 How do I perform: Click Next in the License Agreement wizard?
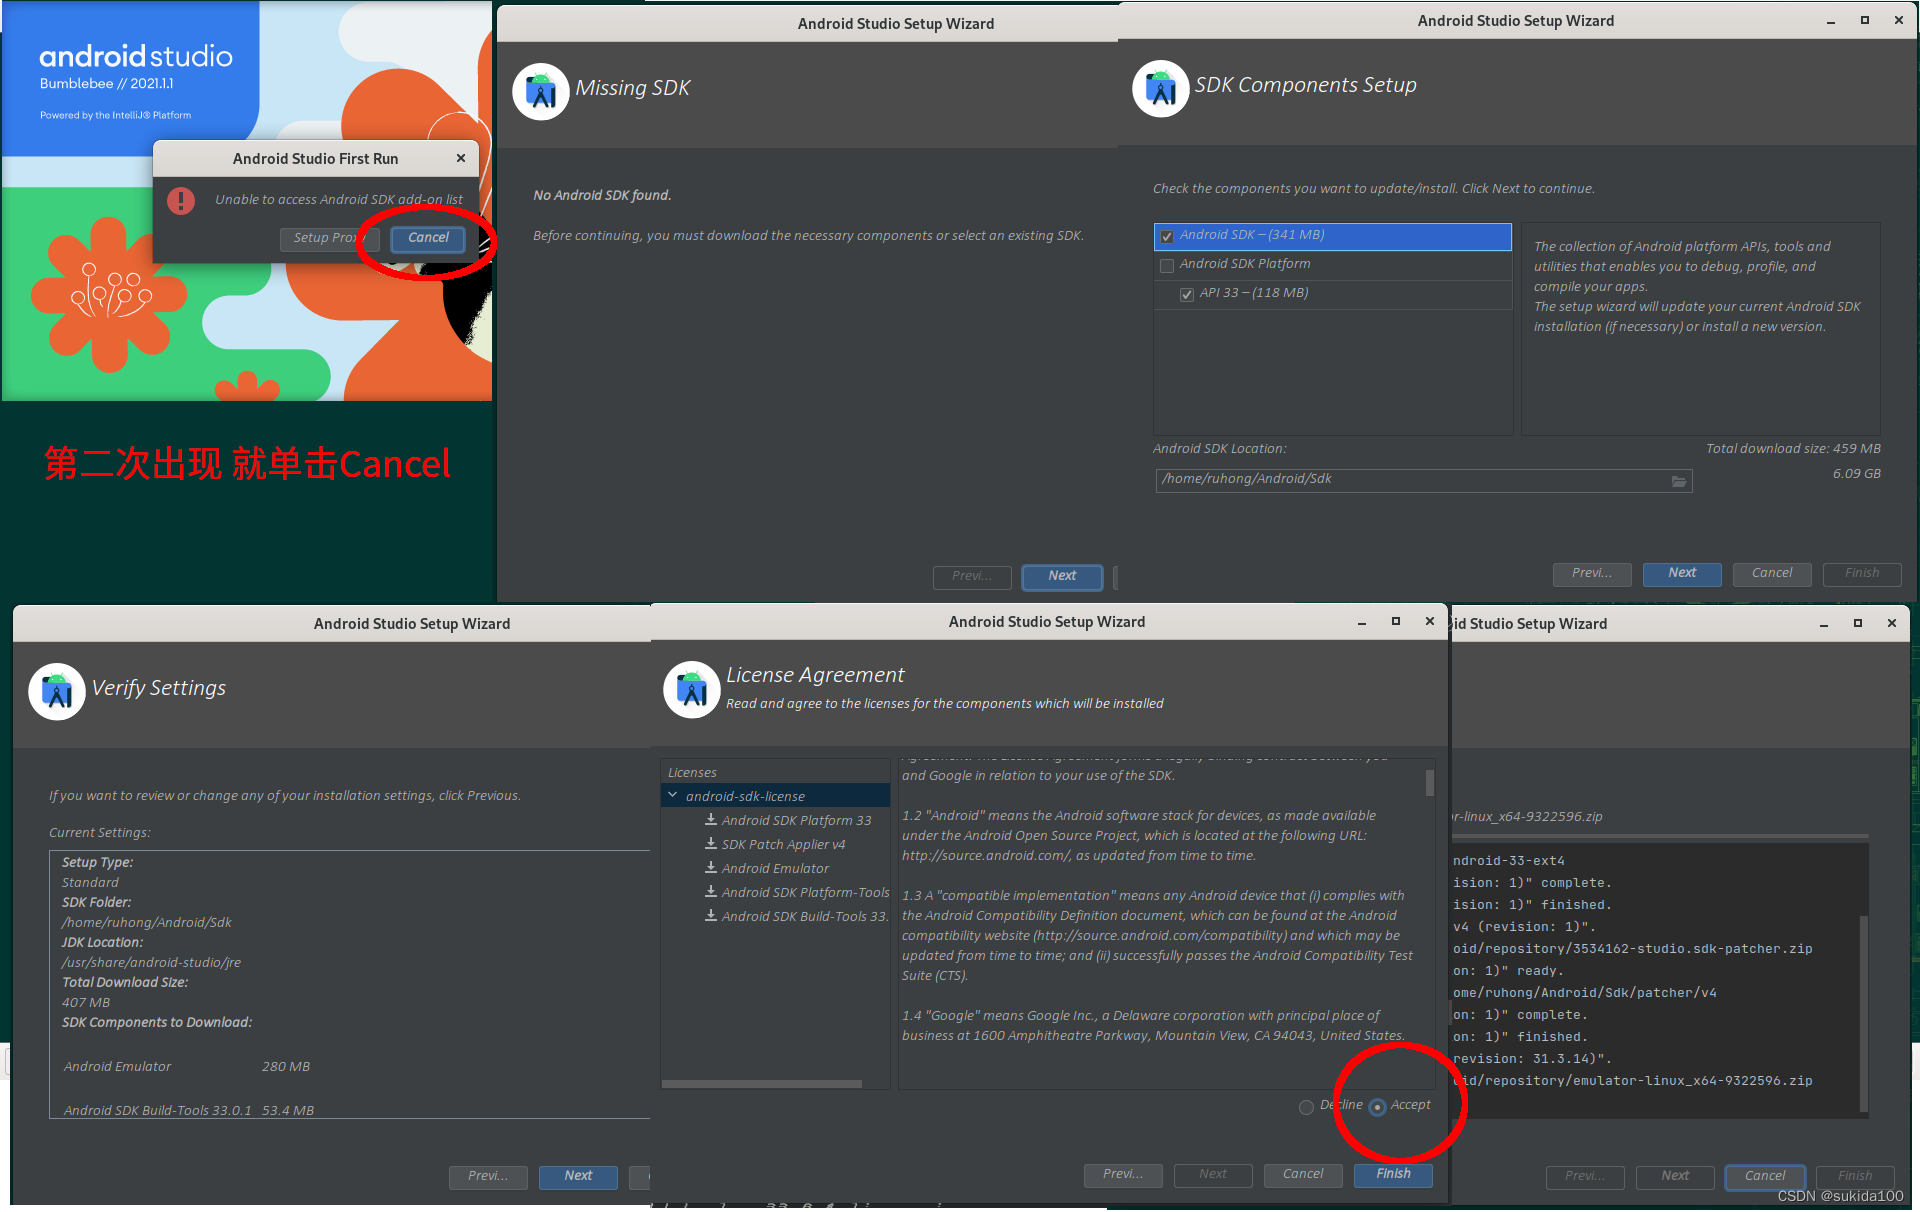click(1213, 1175)
